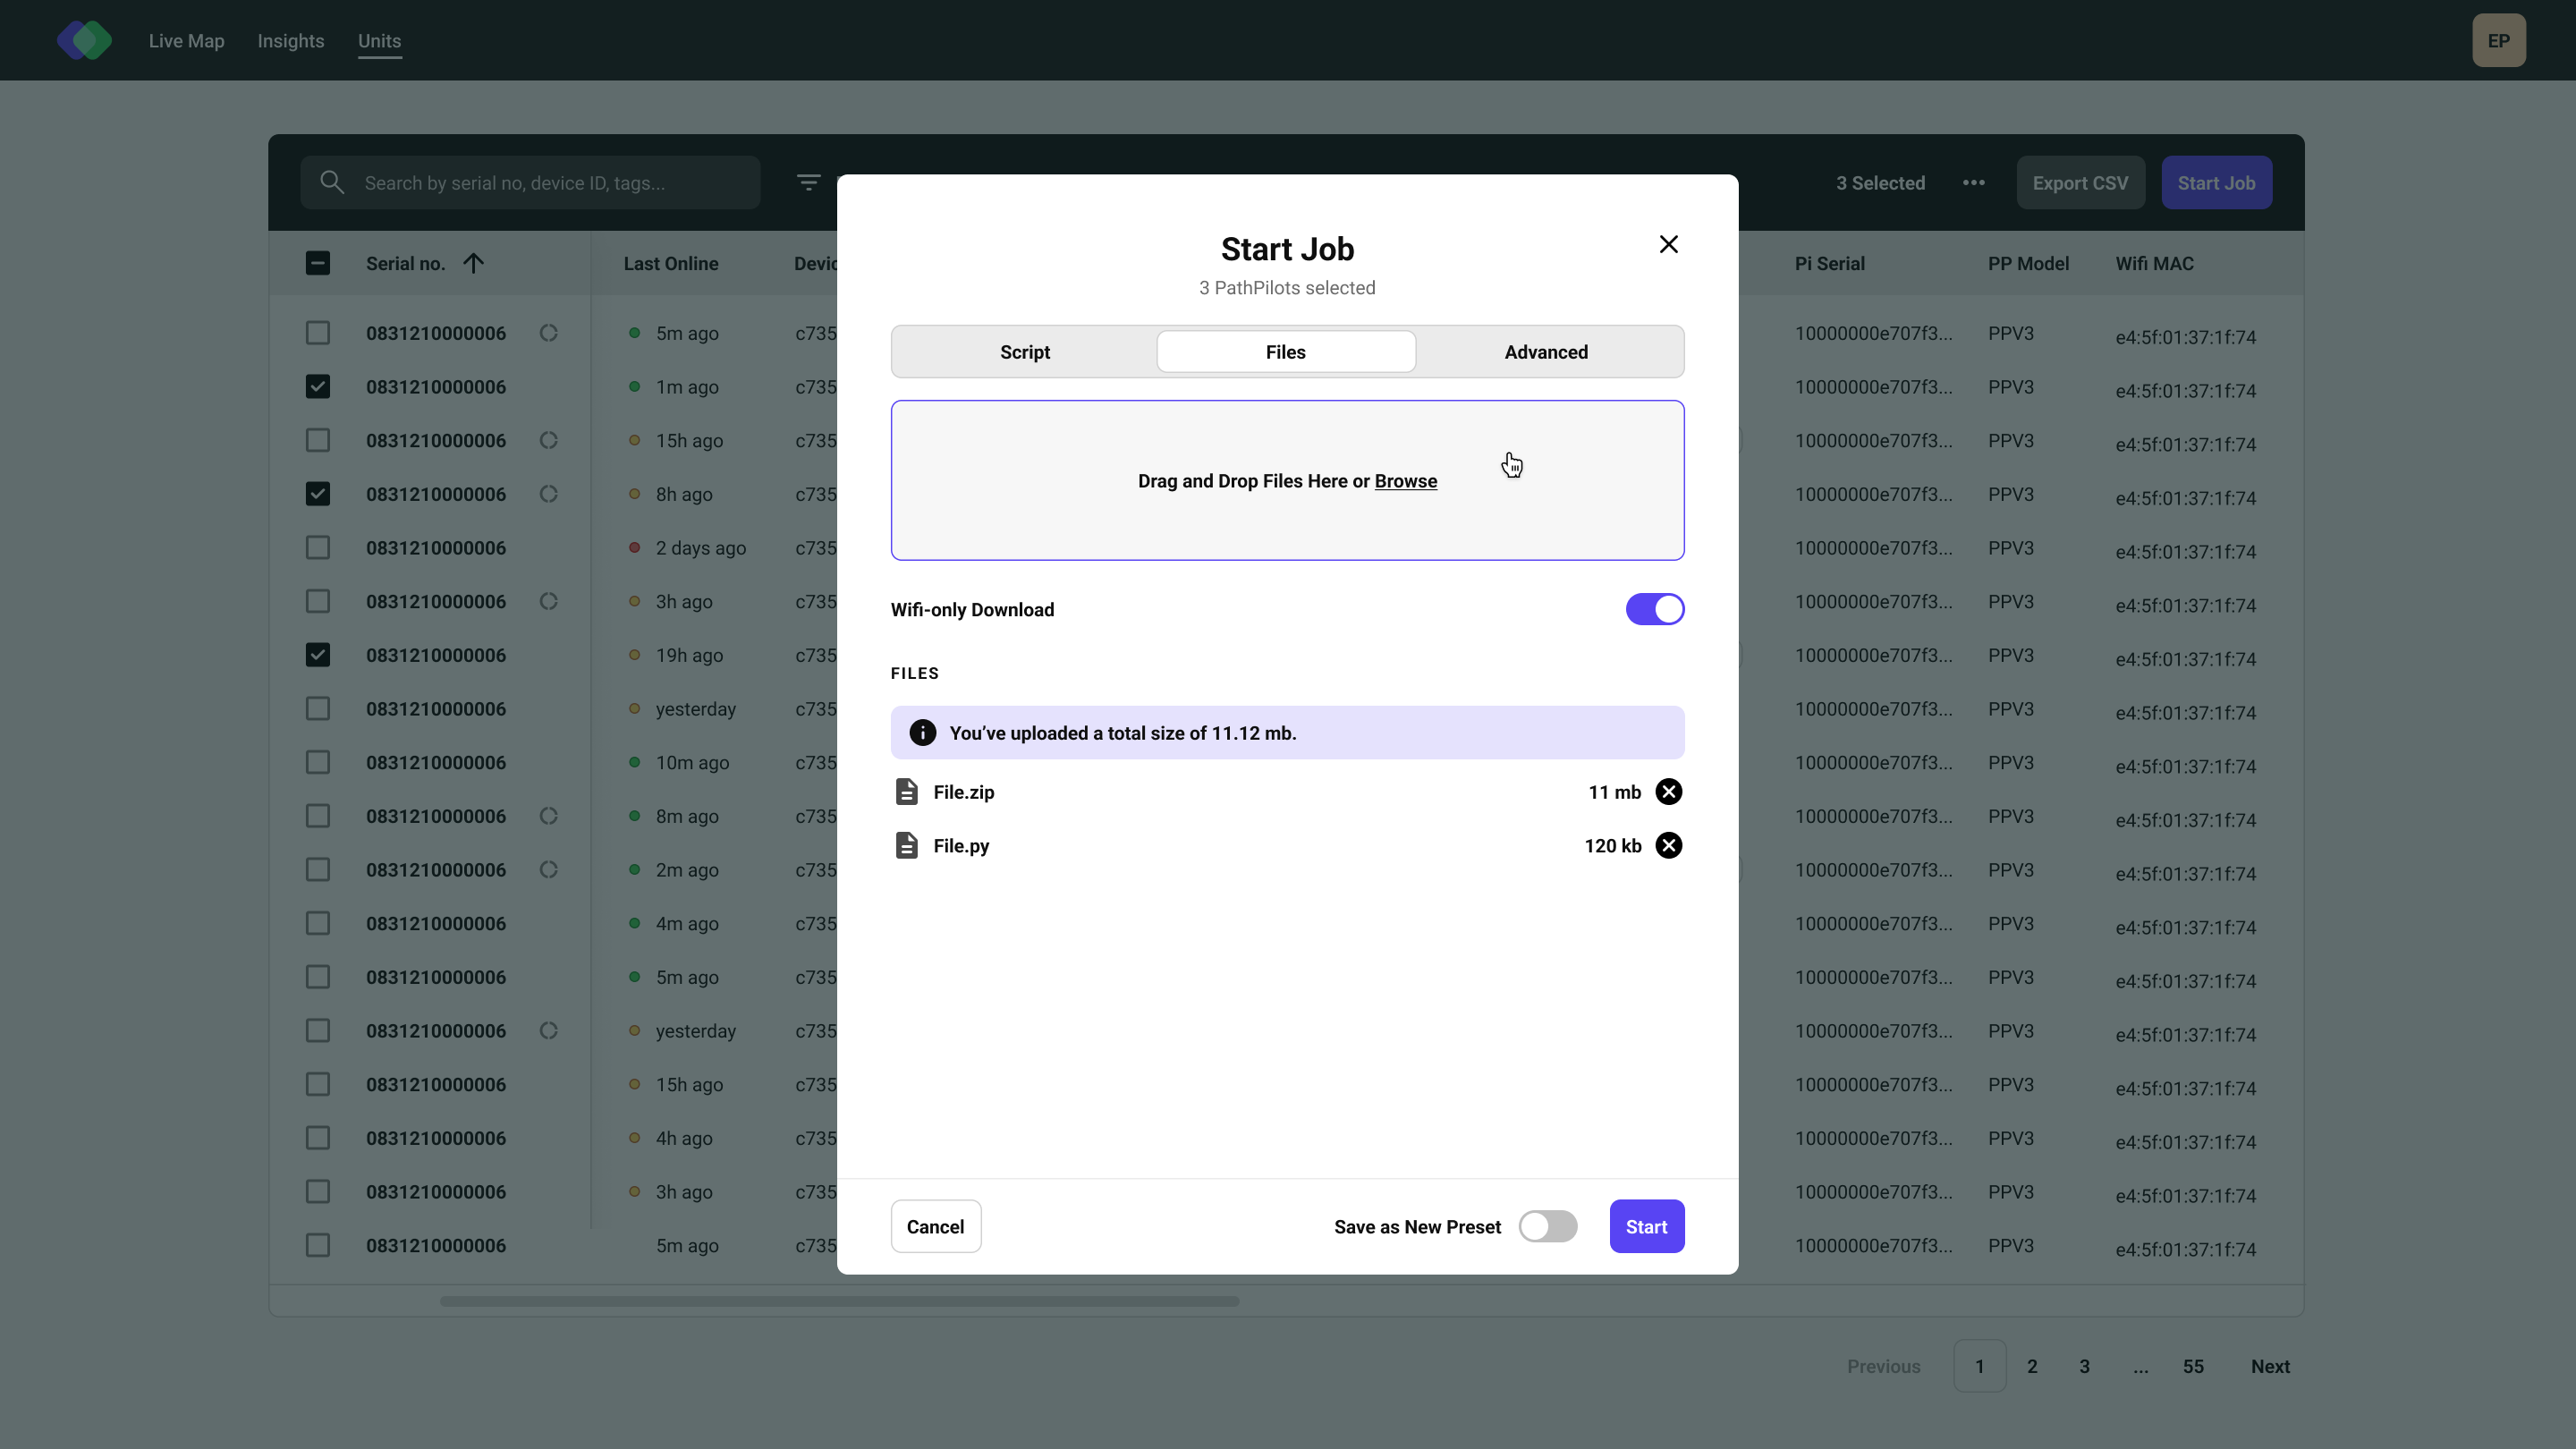Enable the Save as New Preset toggle

tap(1548, 1226)
